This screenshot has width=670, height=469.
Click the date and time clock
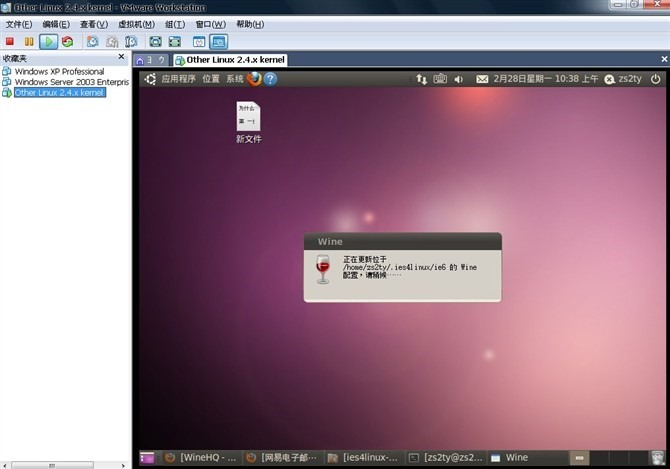[546, 79]
